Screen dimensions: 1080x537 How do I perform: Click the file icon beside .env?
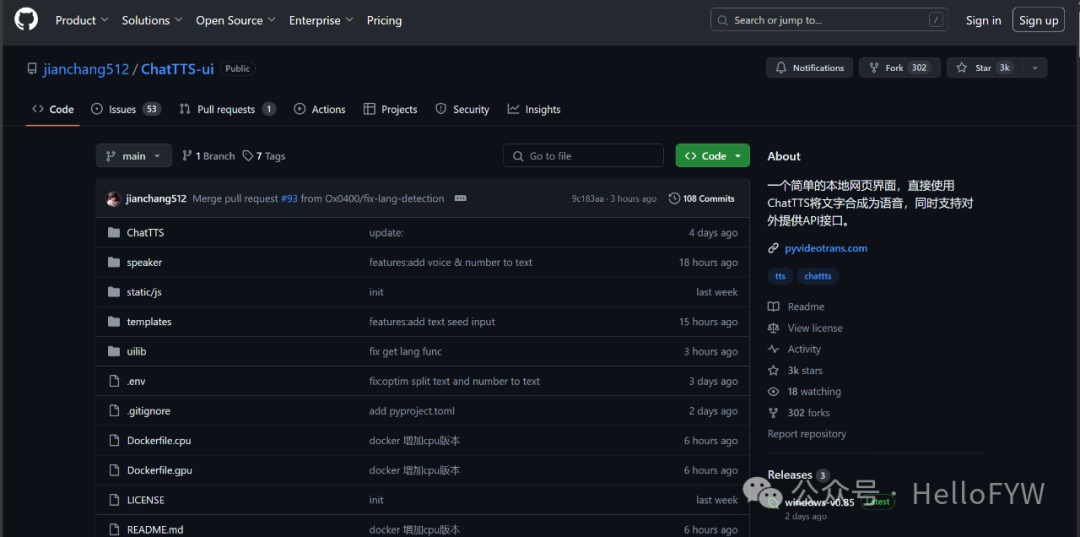point(114,381)
